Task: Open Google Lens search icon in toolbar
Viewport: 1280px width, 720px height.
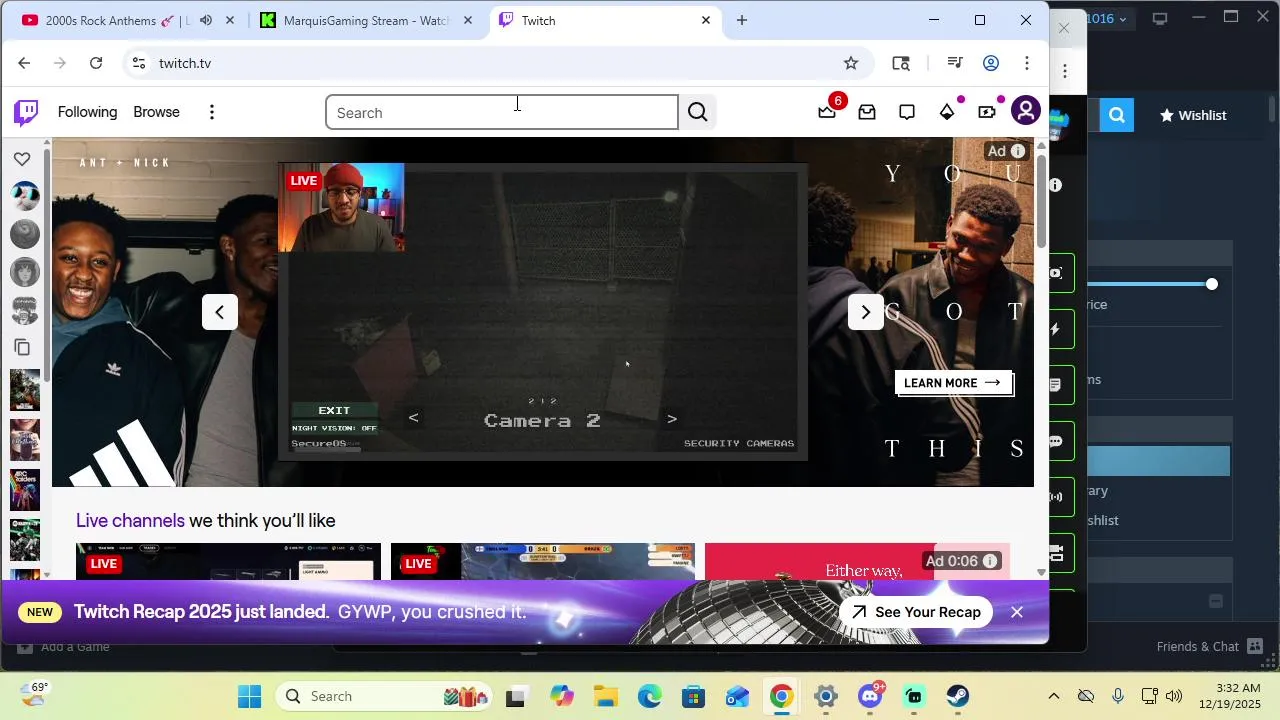Action: pos(901,63)
